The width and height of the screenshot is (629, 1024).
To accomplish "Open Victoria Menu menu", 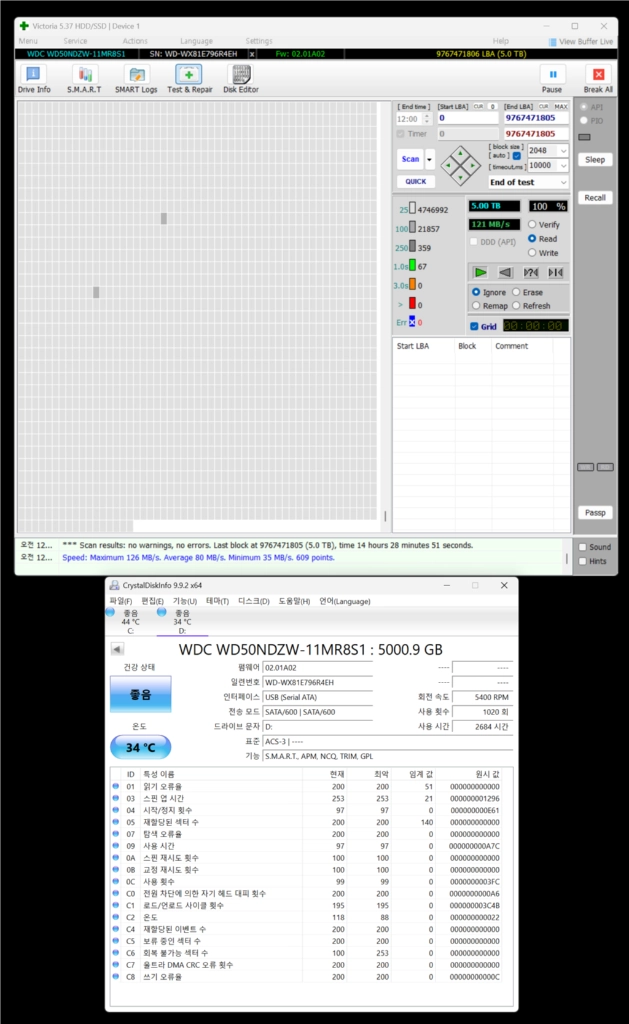I will coord(28,41).
